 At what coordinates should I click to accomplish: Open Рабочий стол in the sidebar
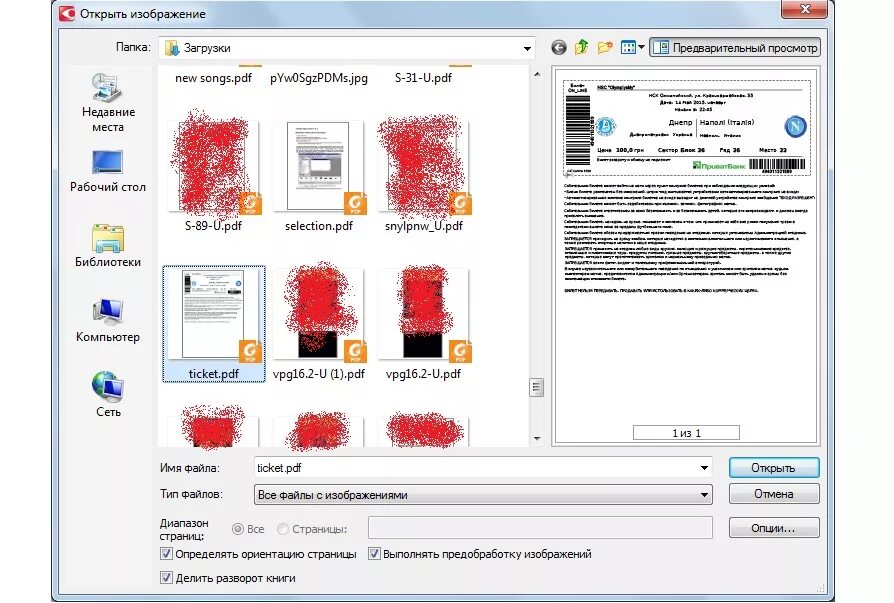pos(108,171)
